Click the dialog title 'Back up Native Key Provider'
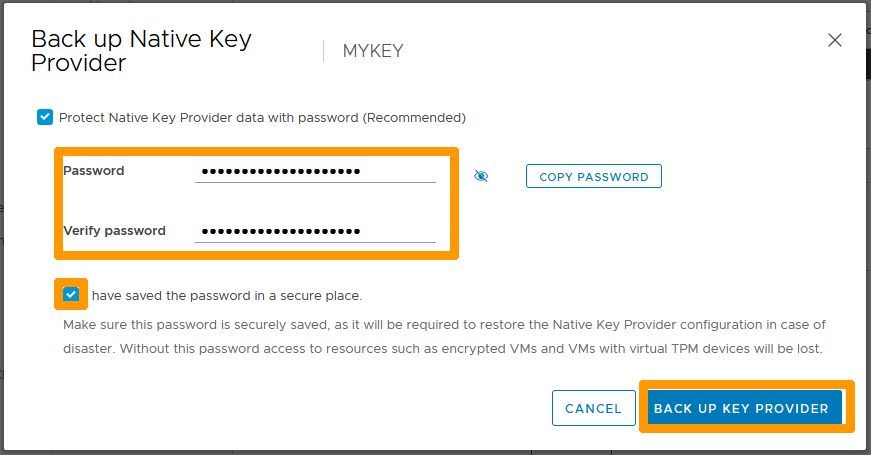This screenshot has height=455, width=871. 141,51
